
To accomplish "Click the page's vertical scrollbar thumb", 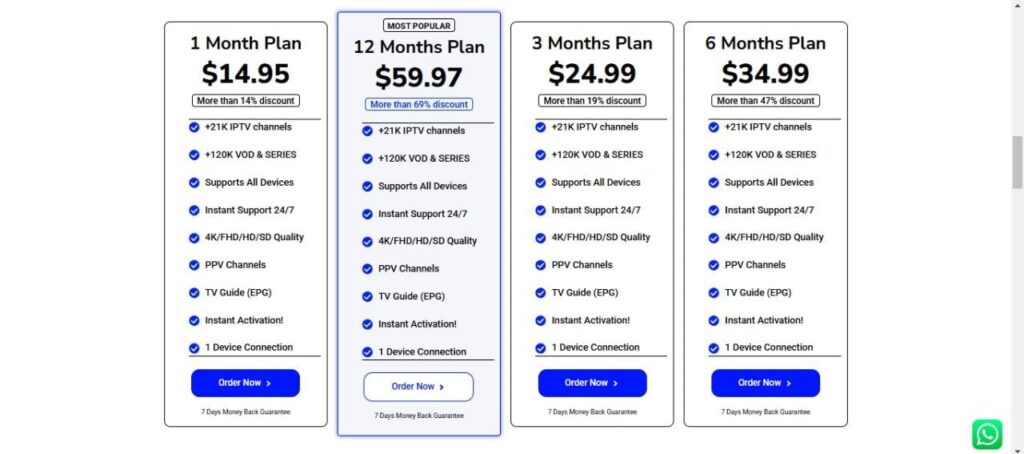I will (1017, 161).
